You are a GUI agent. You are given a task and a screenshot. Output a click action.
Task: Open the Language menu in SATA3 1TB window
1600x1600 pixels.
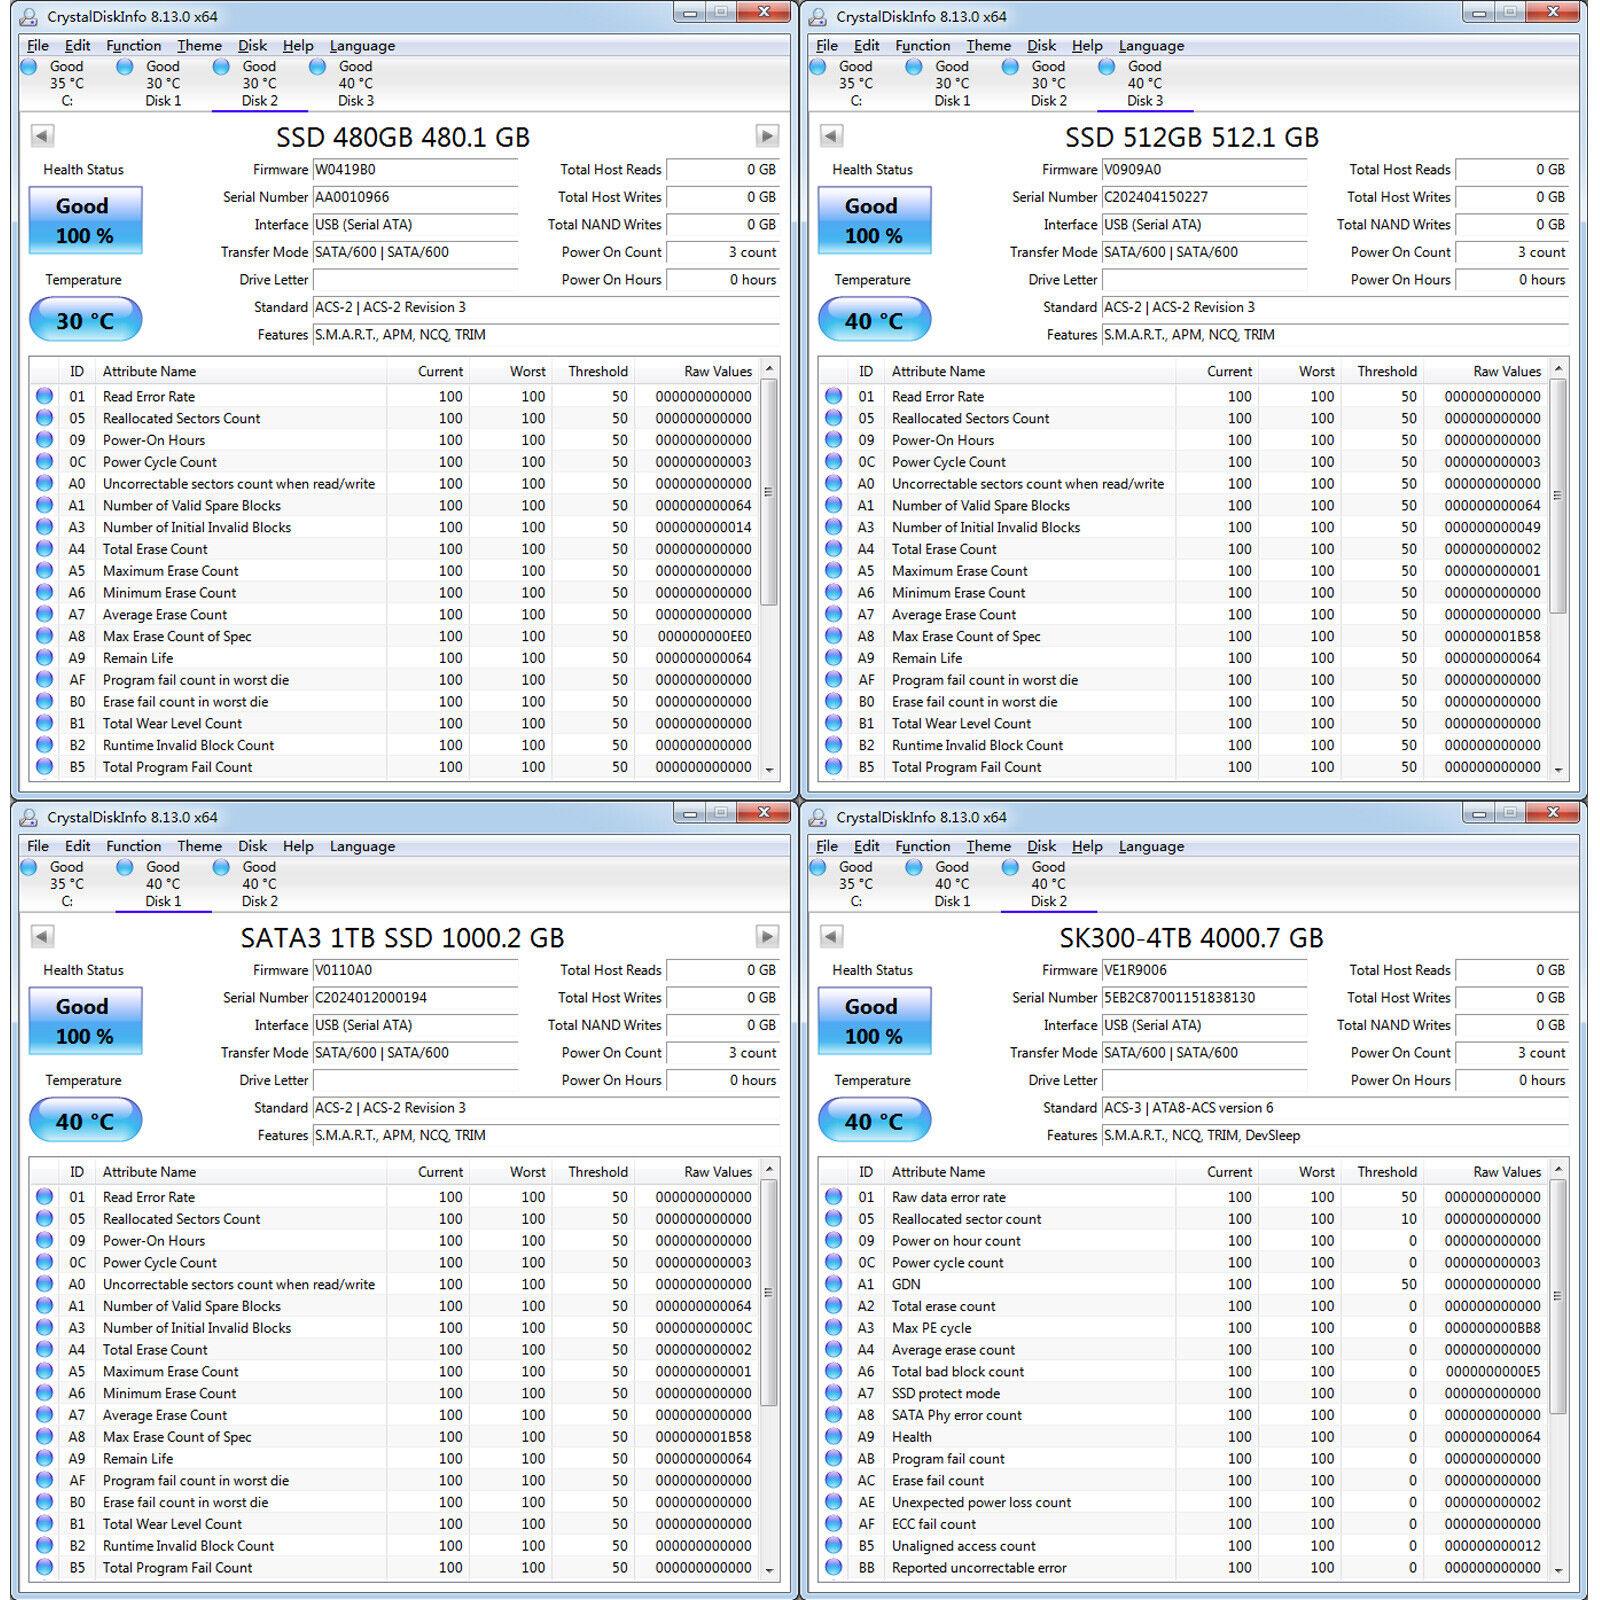(x=362, y=846)
